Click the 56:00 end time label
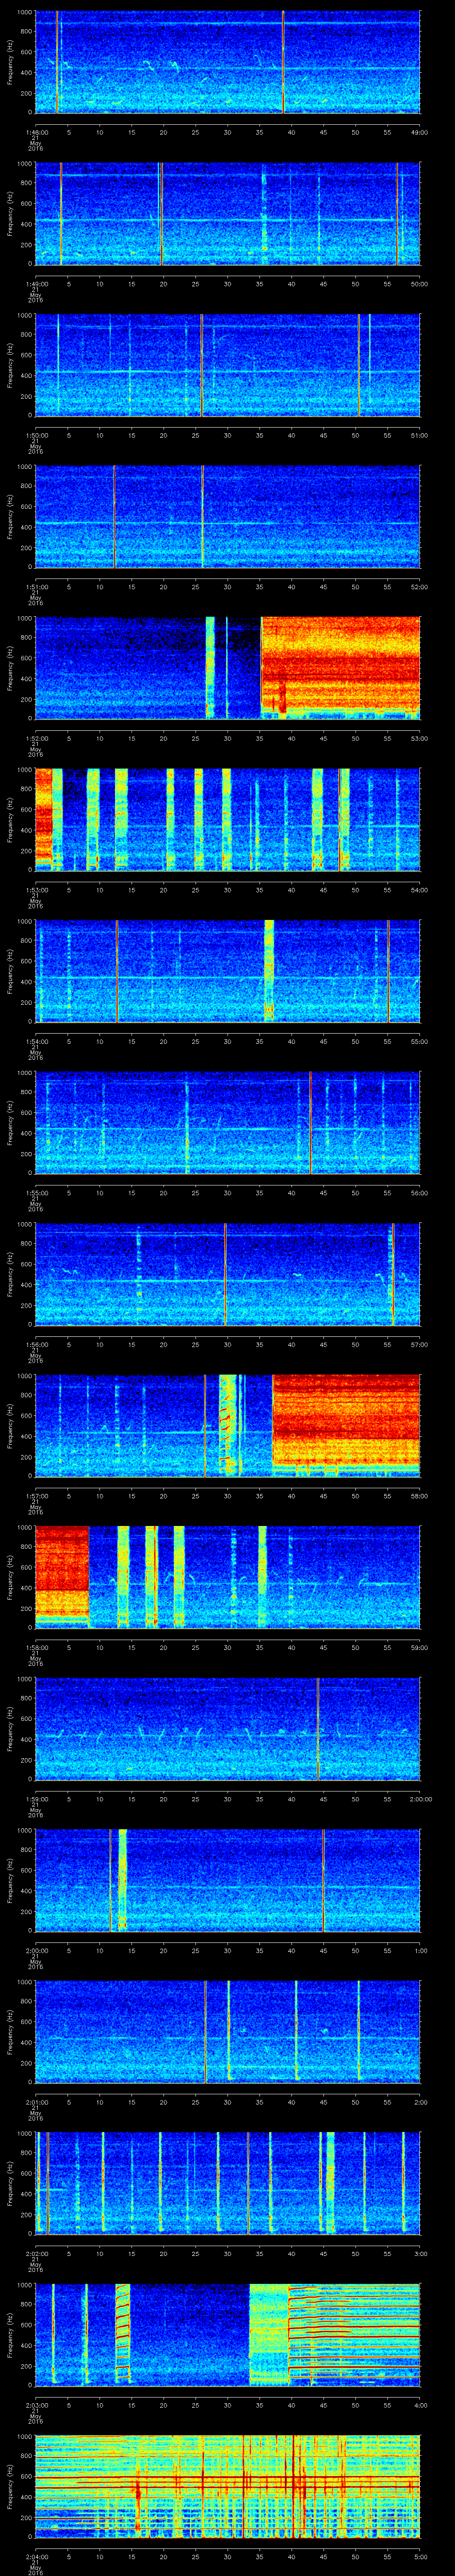455x2576 pixels. pos(420,1193)
